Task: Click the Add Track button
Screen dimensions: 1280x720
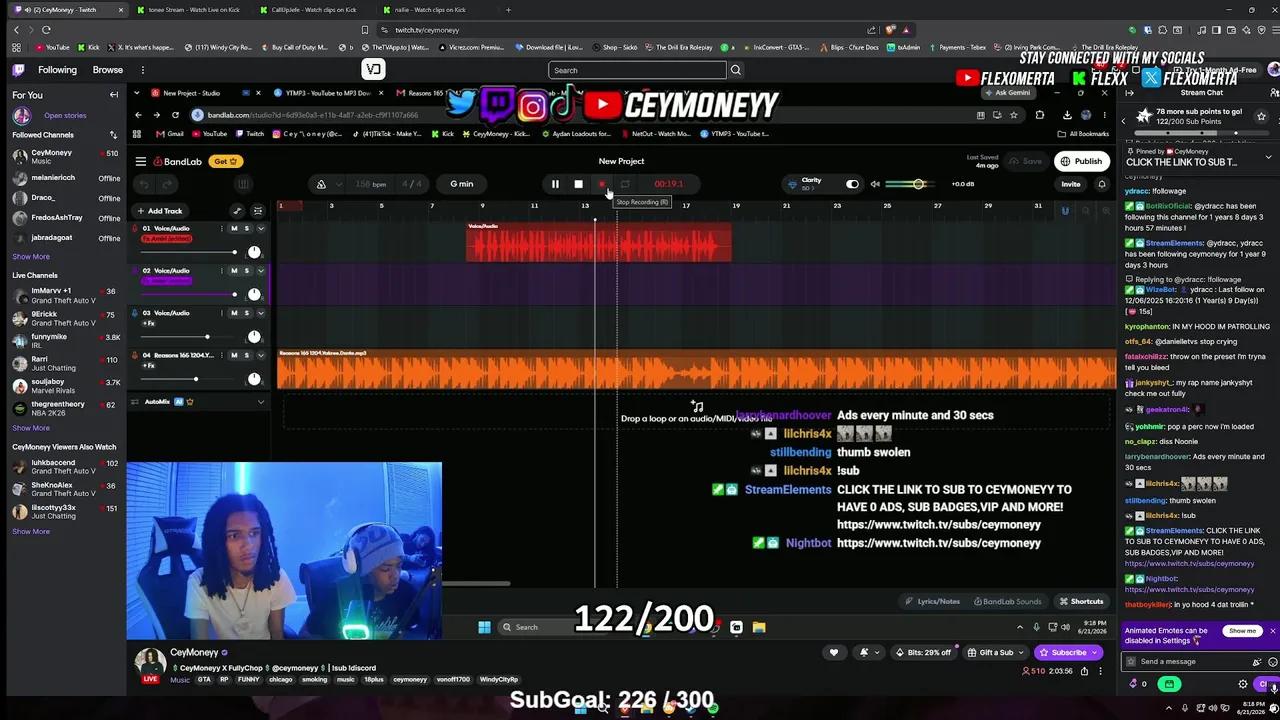Action: pos(160,211)
